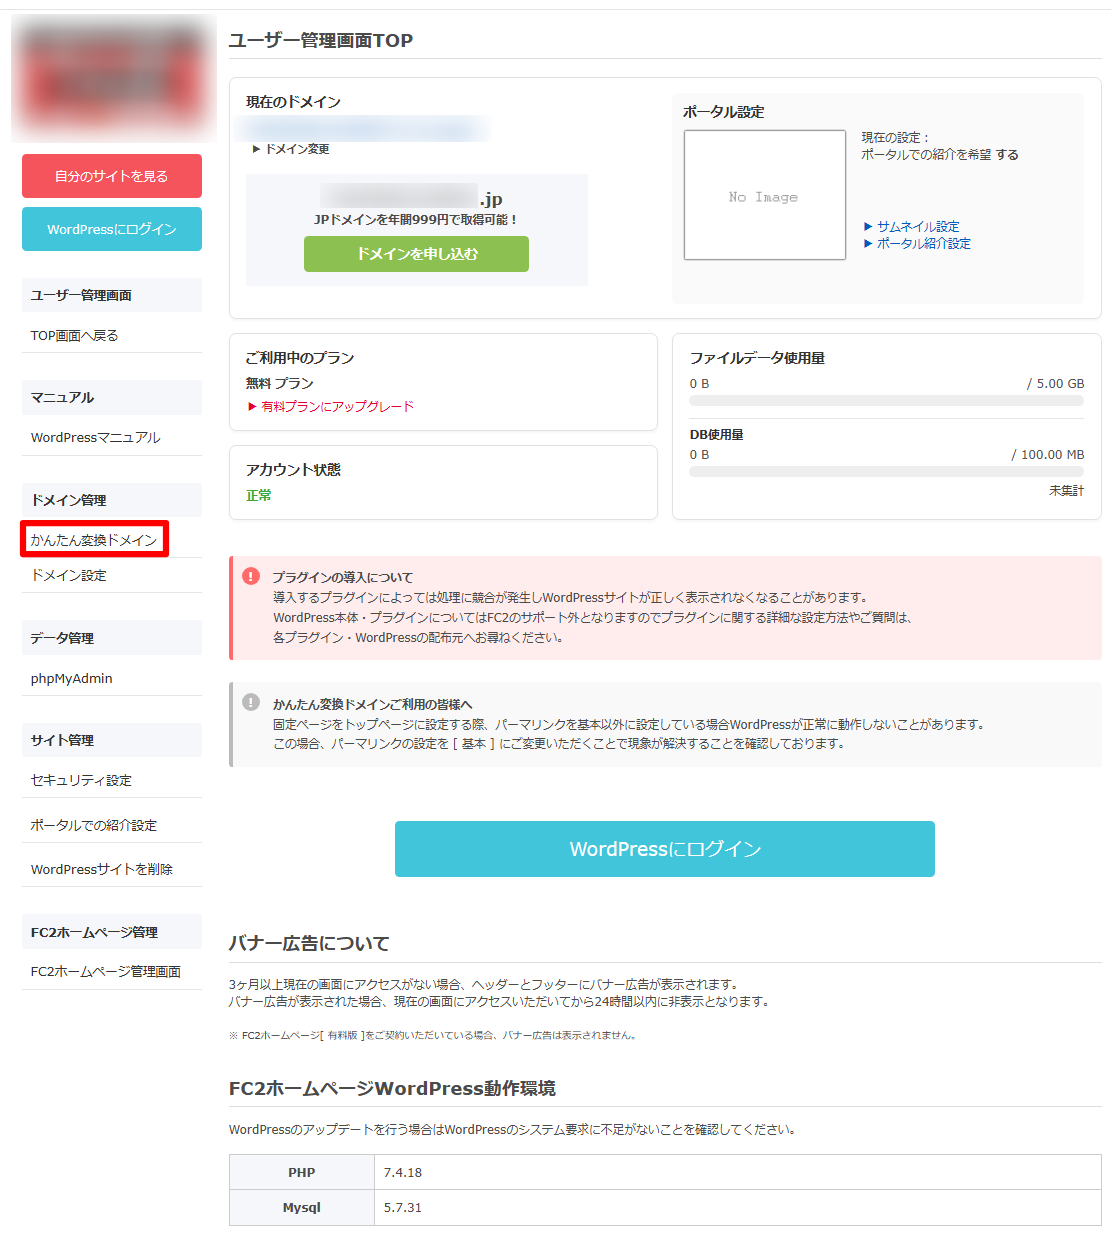Click the ファイルデータ使用量 progress bar
The width and height of the screenshot is (1111, 1251).
[886, 401]
